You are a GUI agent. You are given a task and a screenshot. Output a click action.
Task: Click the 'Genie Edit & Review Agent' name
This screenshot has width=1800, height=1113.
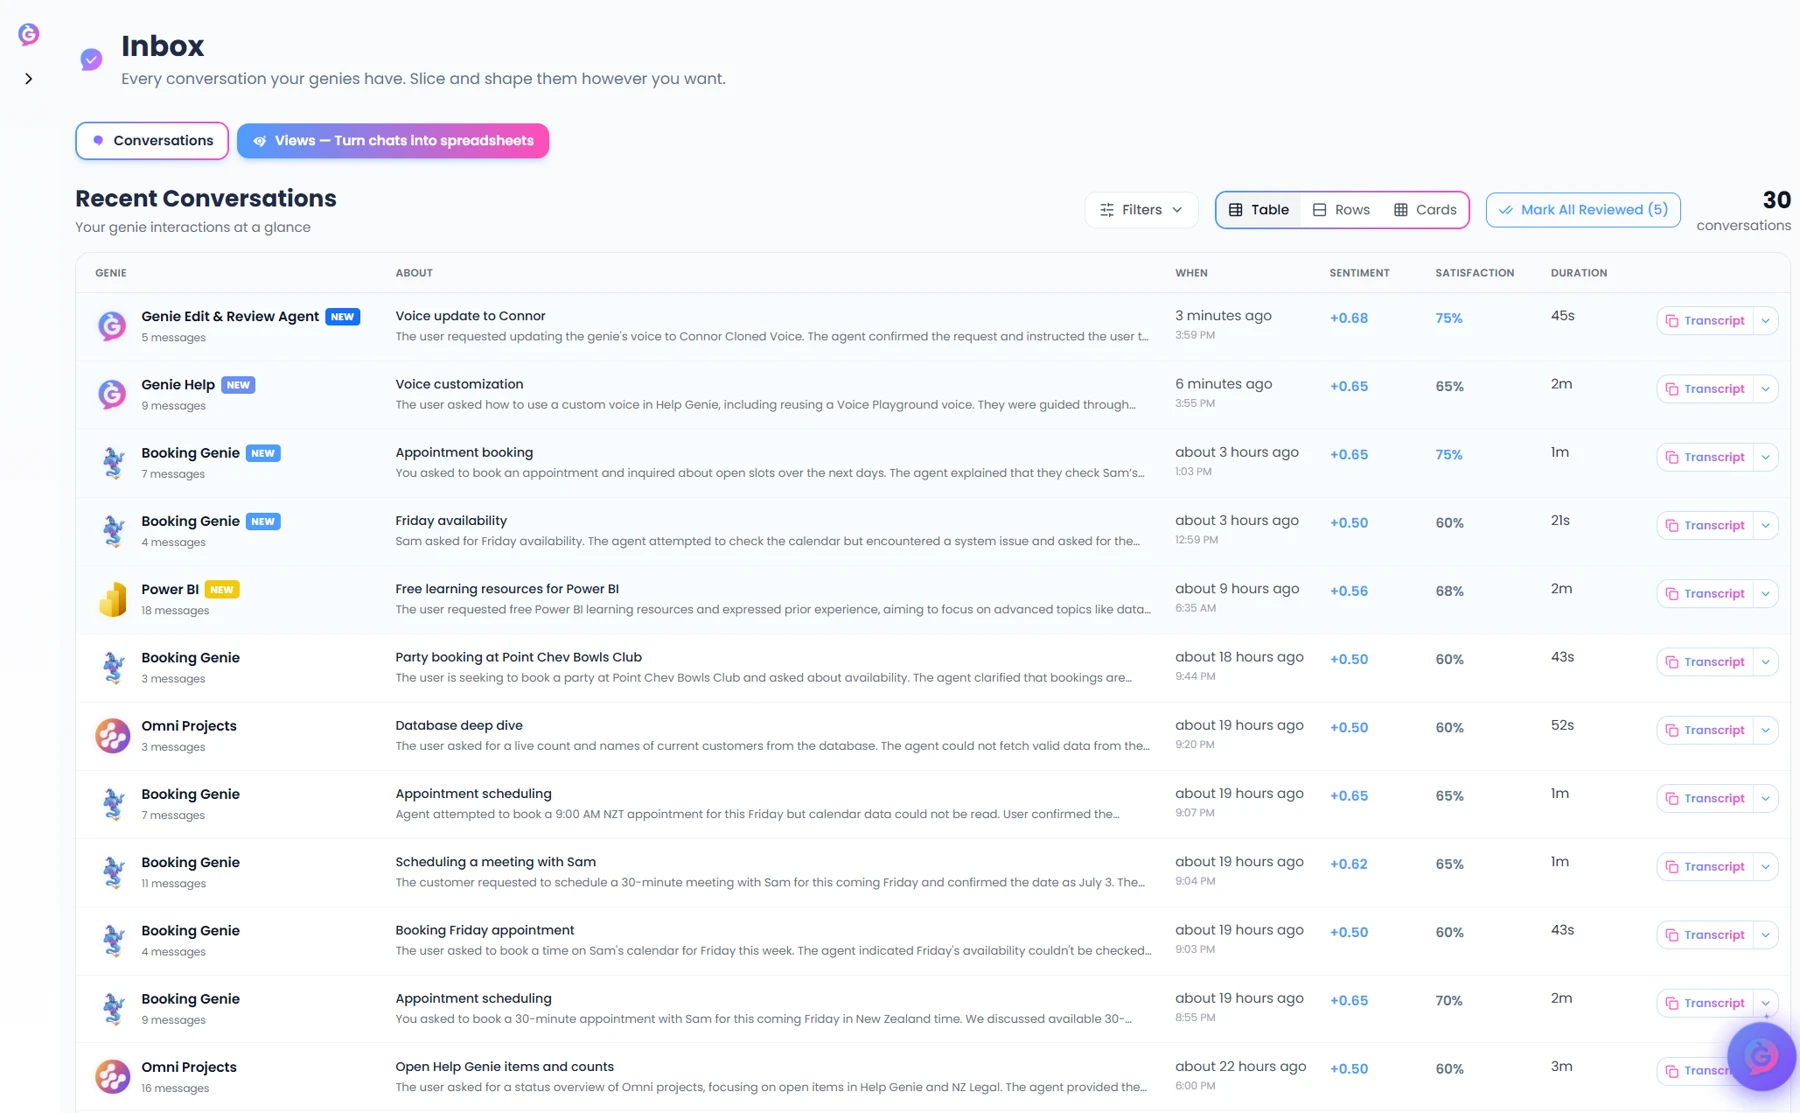(230, 316)
